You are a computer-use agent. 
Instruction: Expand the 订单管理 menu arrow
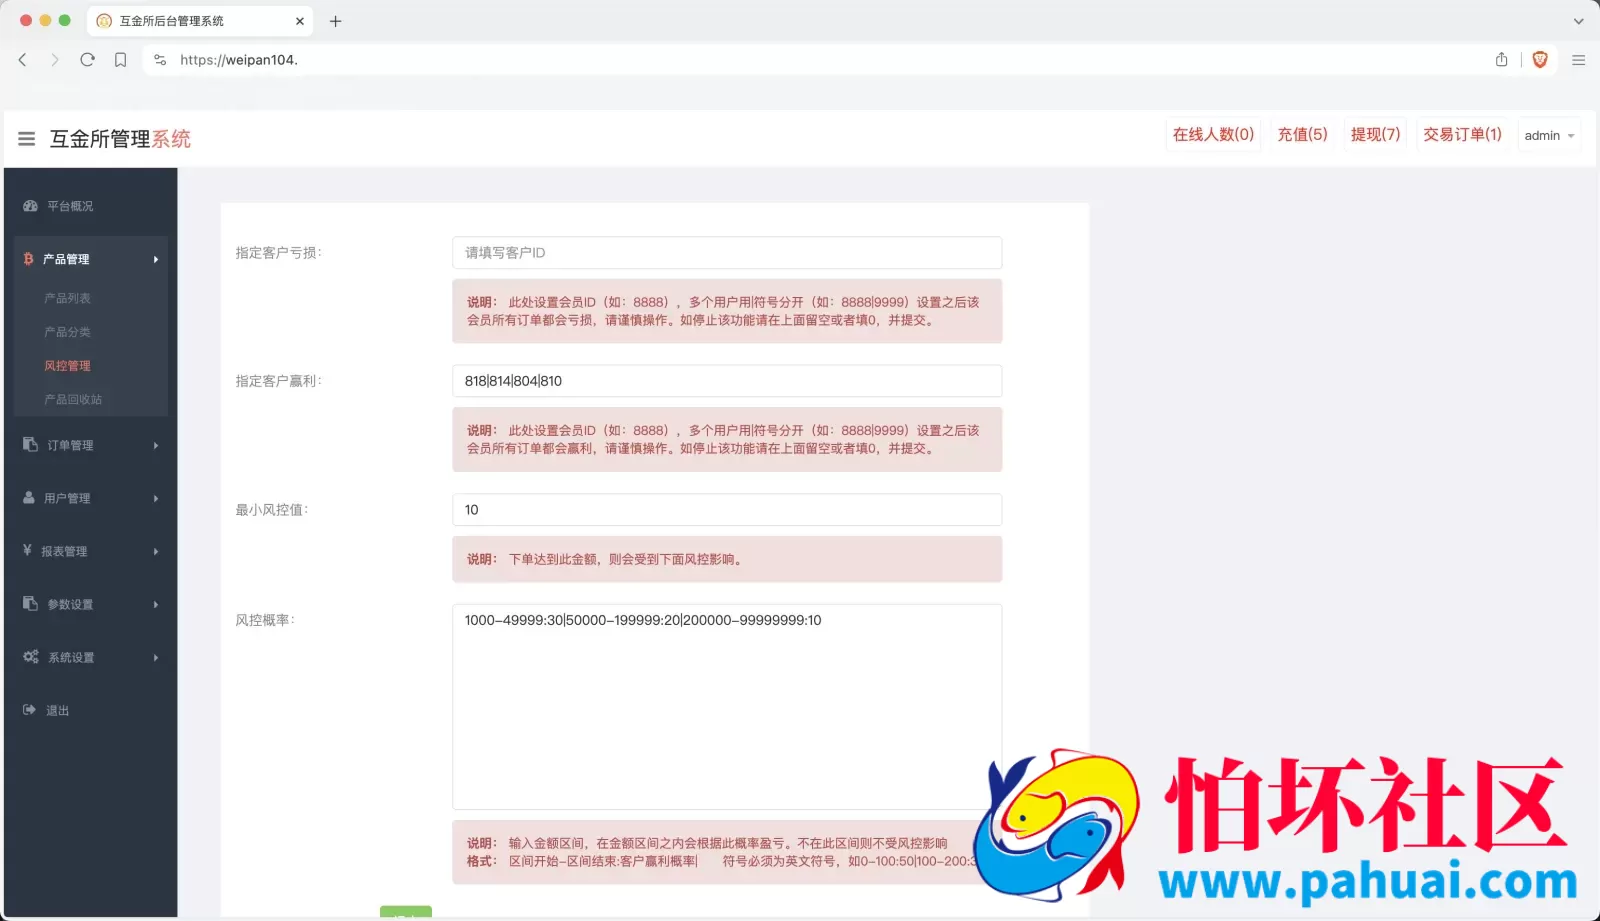point(156,445)
